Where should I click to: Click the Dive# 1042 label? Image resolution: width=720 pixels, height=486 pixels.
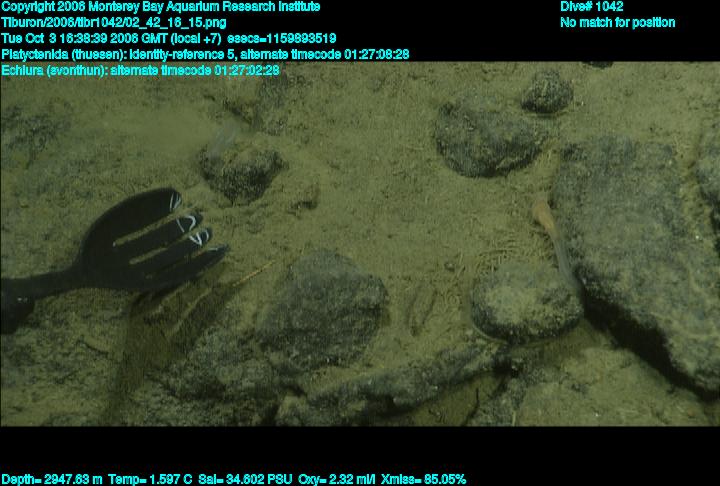pos(592,6)
